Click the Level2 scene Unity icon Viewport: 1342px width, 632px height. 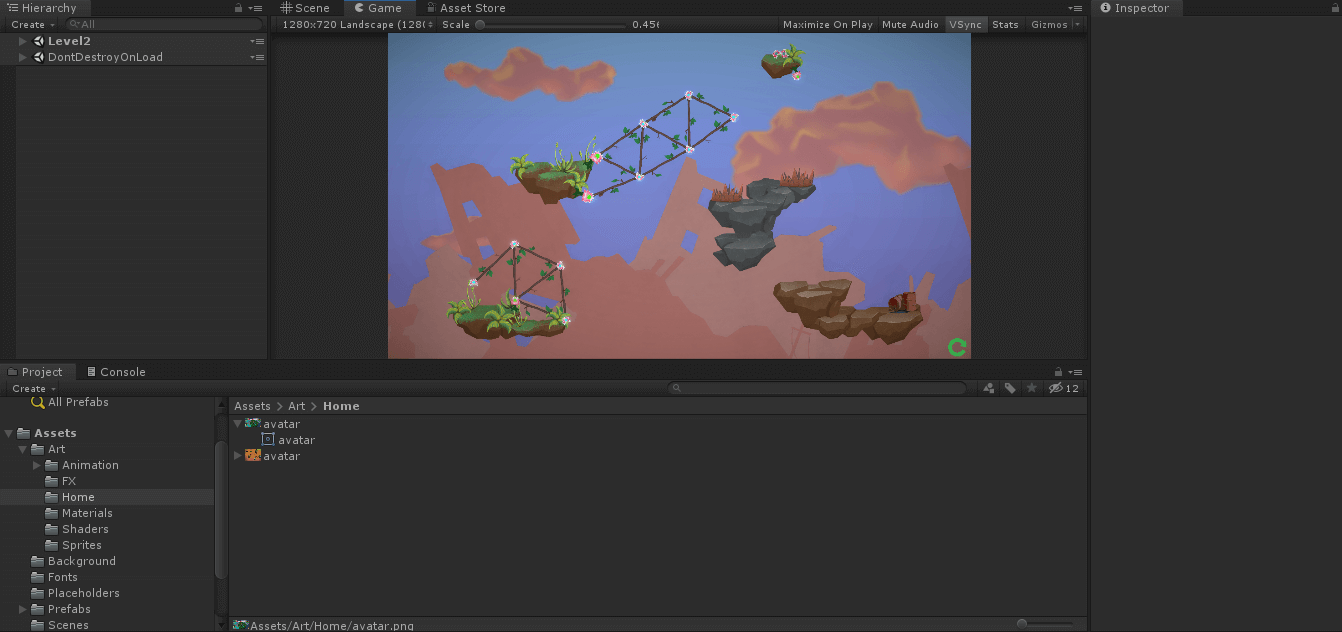[x=38, y=41]
